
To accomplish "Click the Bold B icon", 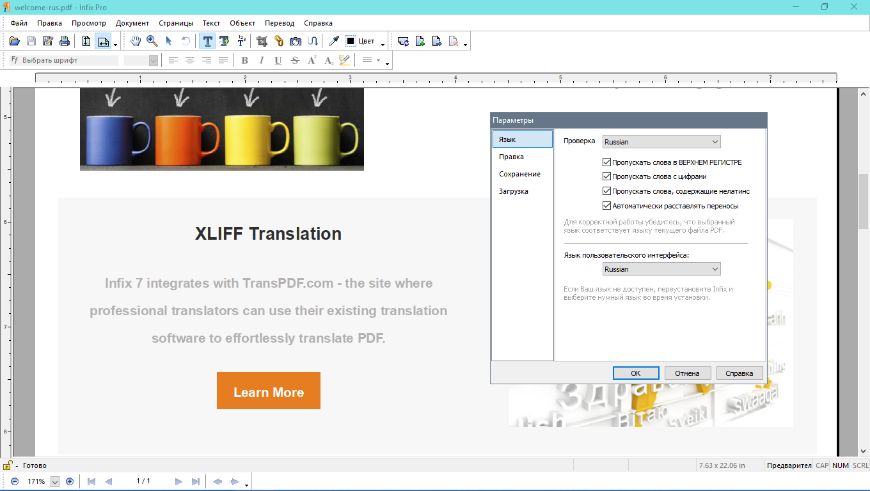I will coord(245,60).
